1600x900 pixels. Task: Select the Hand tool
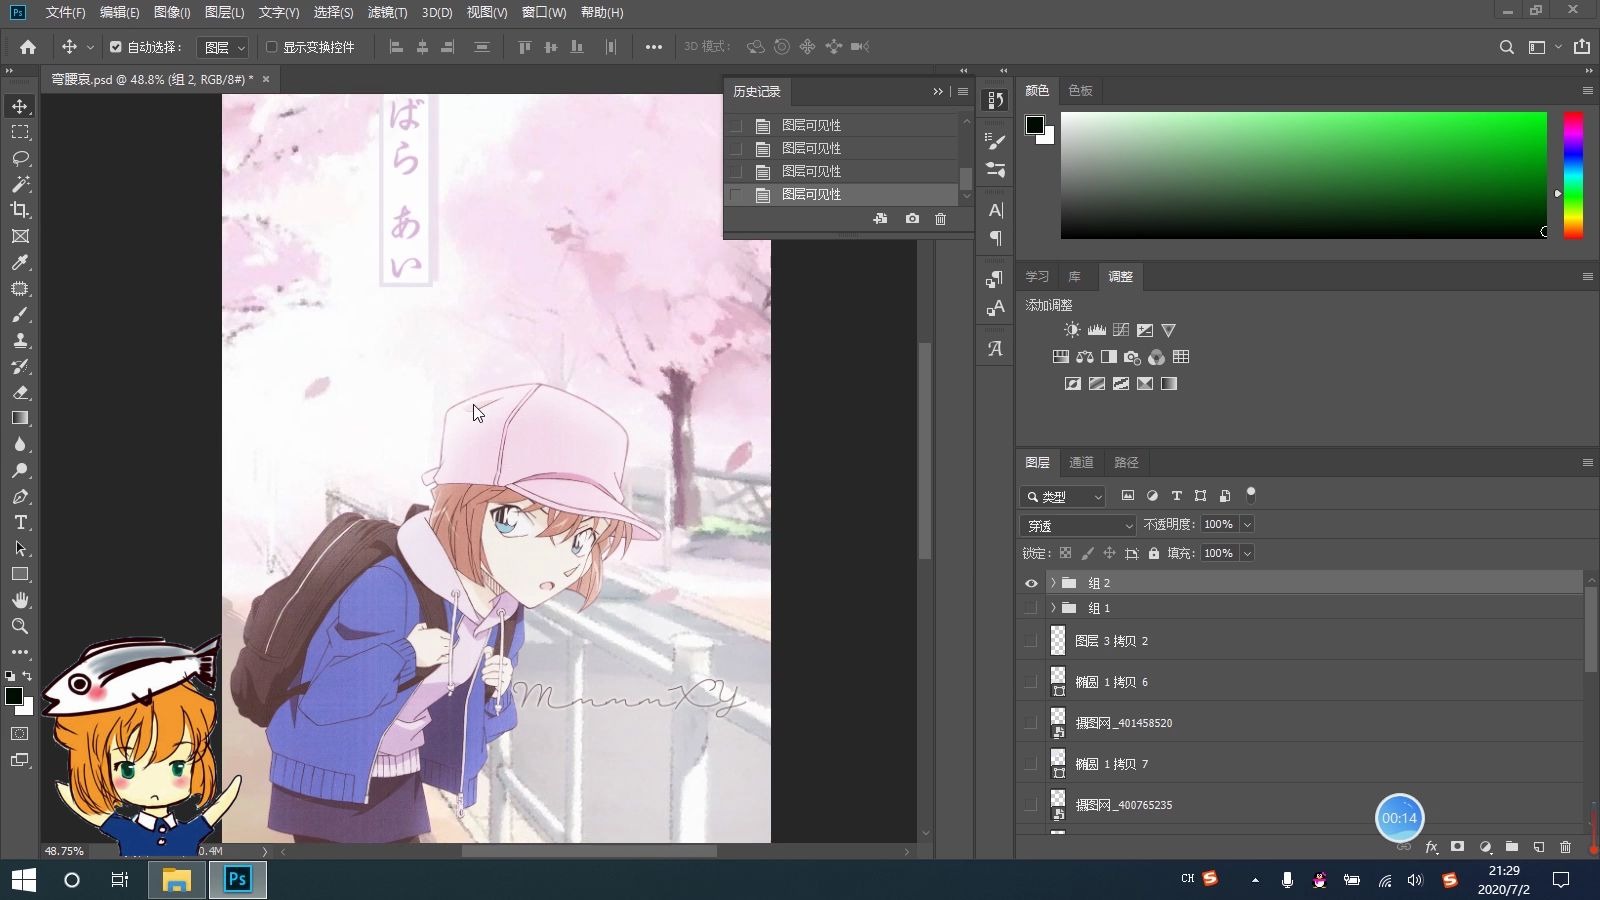click(x=20, y=600)
